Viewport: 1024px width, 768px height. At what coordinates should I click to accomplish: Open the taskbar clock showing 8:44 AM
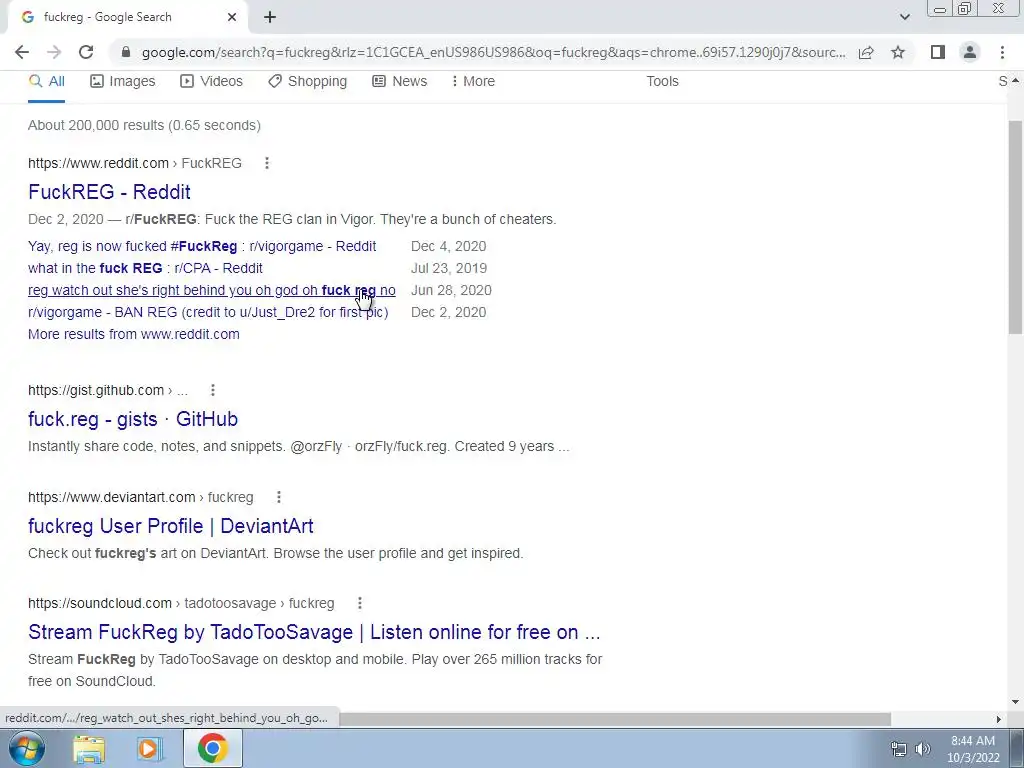pos(973,749)
